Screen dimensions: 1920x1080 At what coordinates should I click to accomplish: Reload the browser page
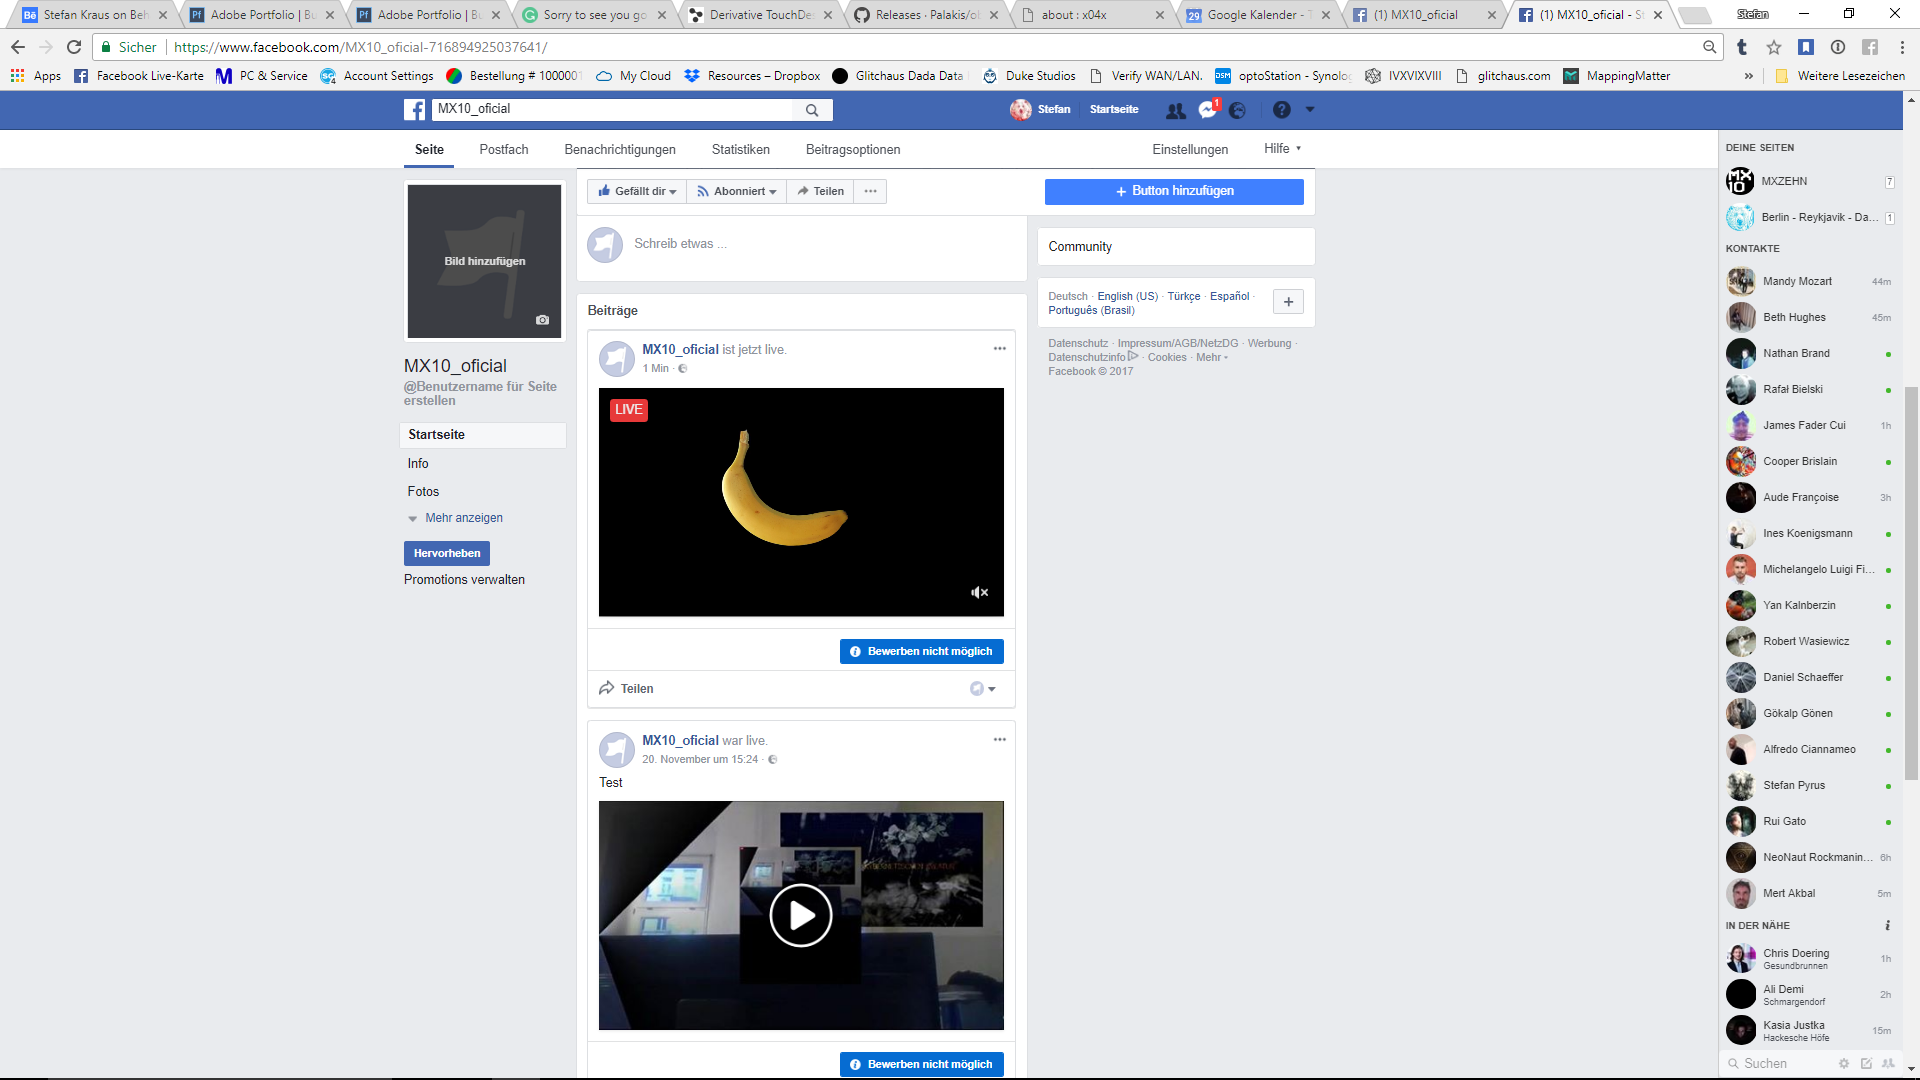[74, 47]
